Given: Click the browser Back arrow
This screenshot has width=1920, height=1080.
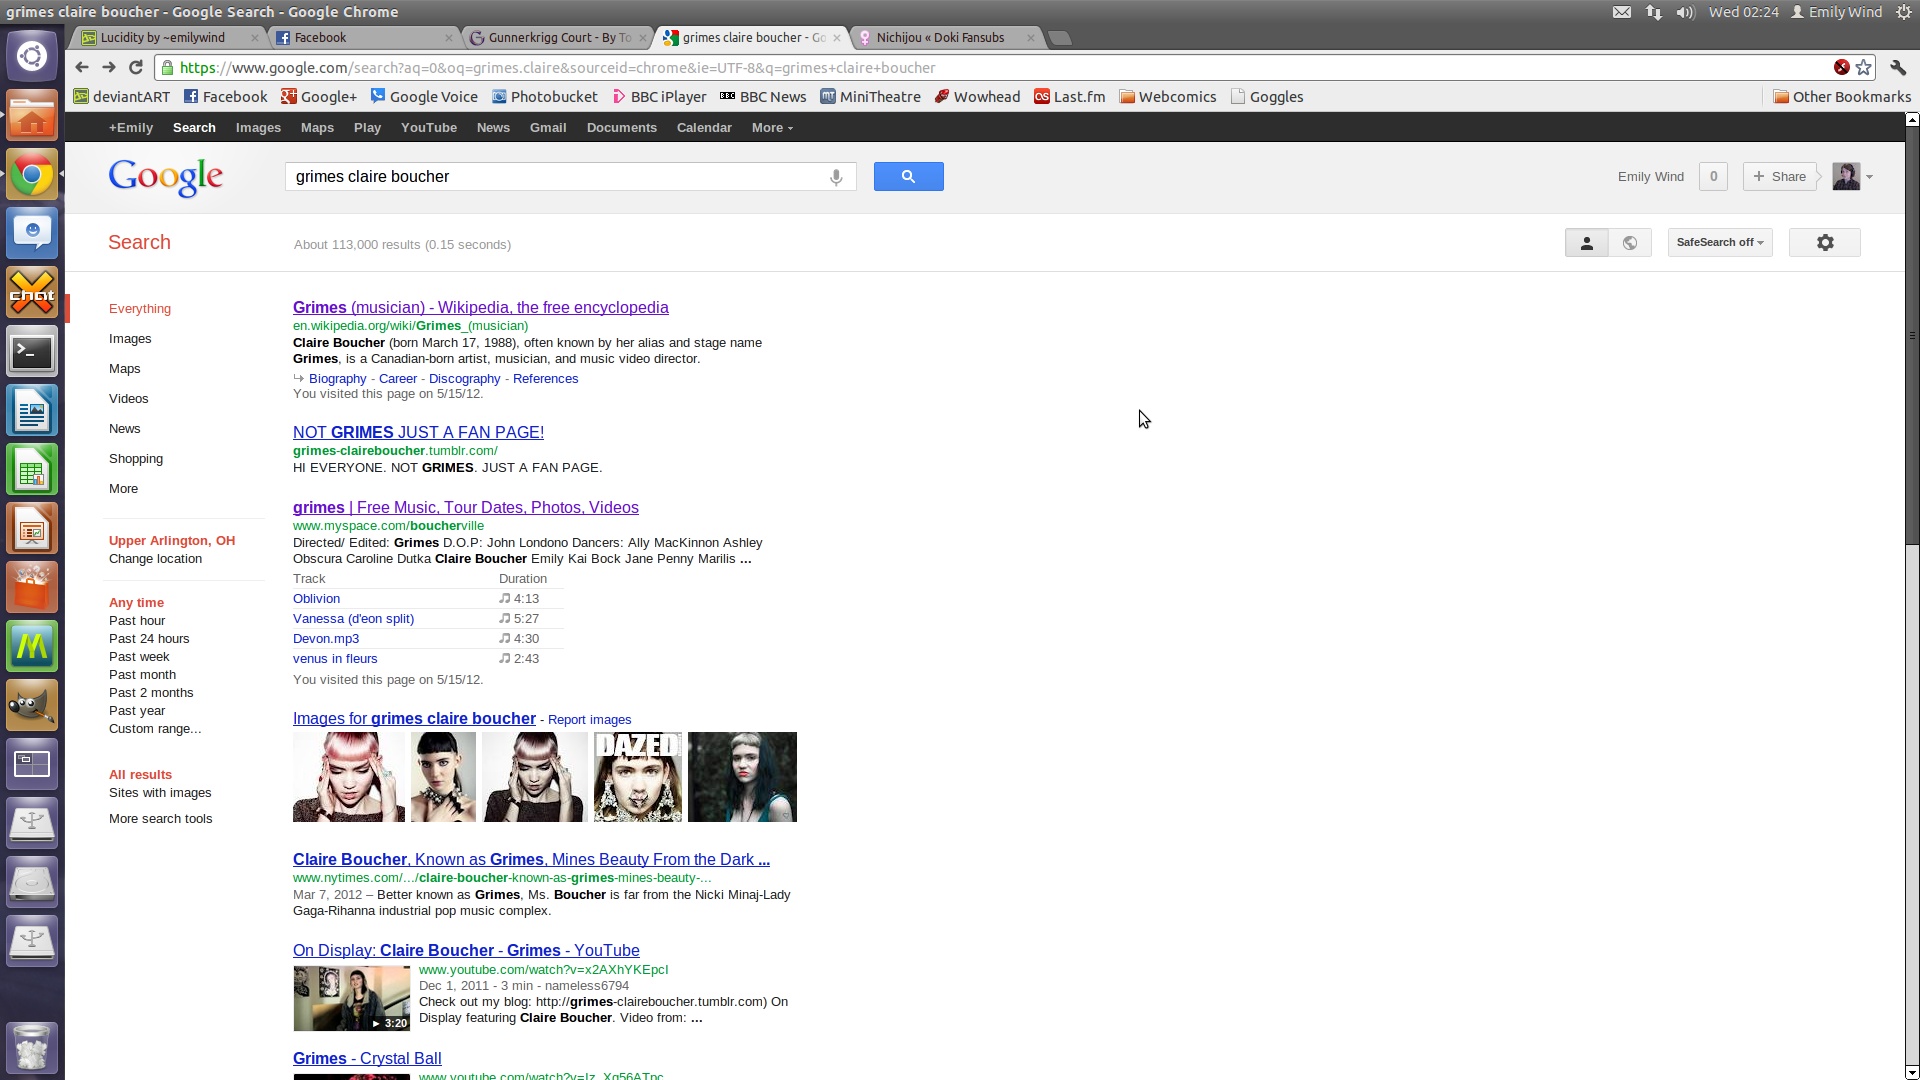Looking at the screenshot, I should (x=82, y=68).
